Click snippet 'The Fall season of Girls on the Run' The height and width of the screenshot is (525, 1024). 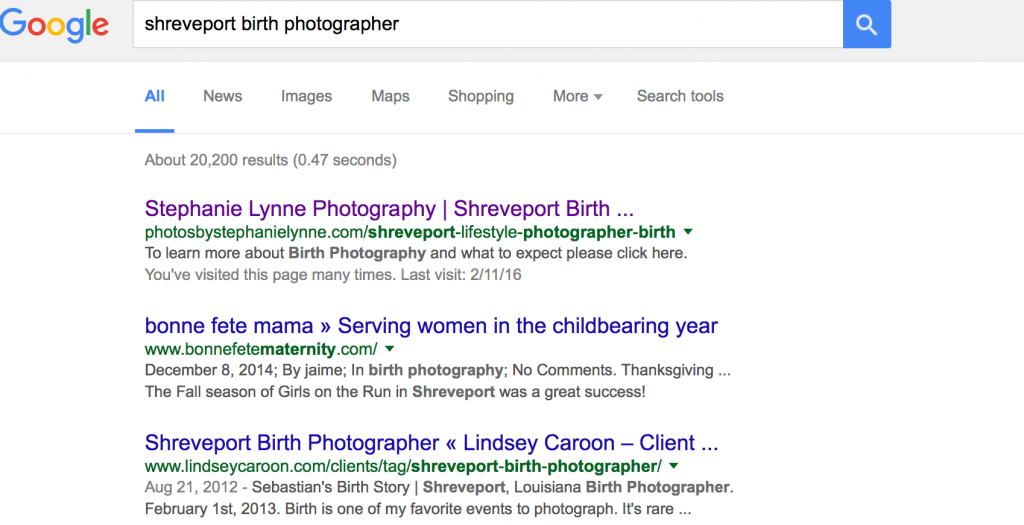click(x=395, y=392)
